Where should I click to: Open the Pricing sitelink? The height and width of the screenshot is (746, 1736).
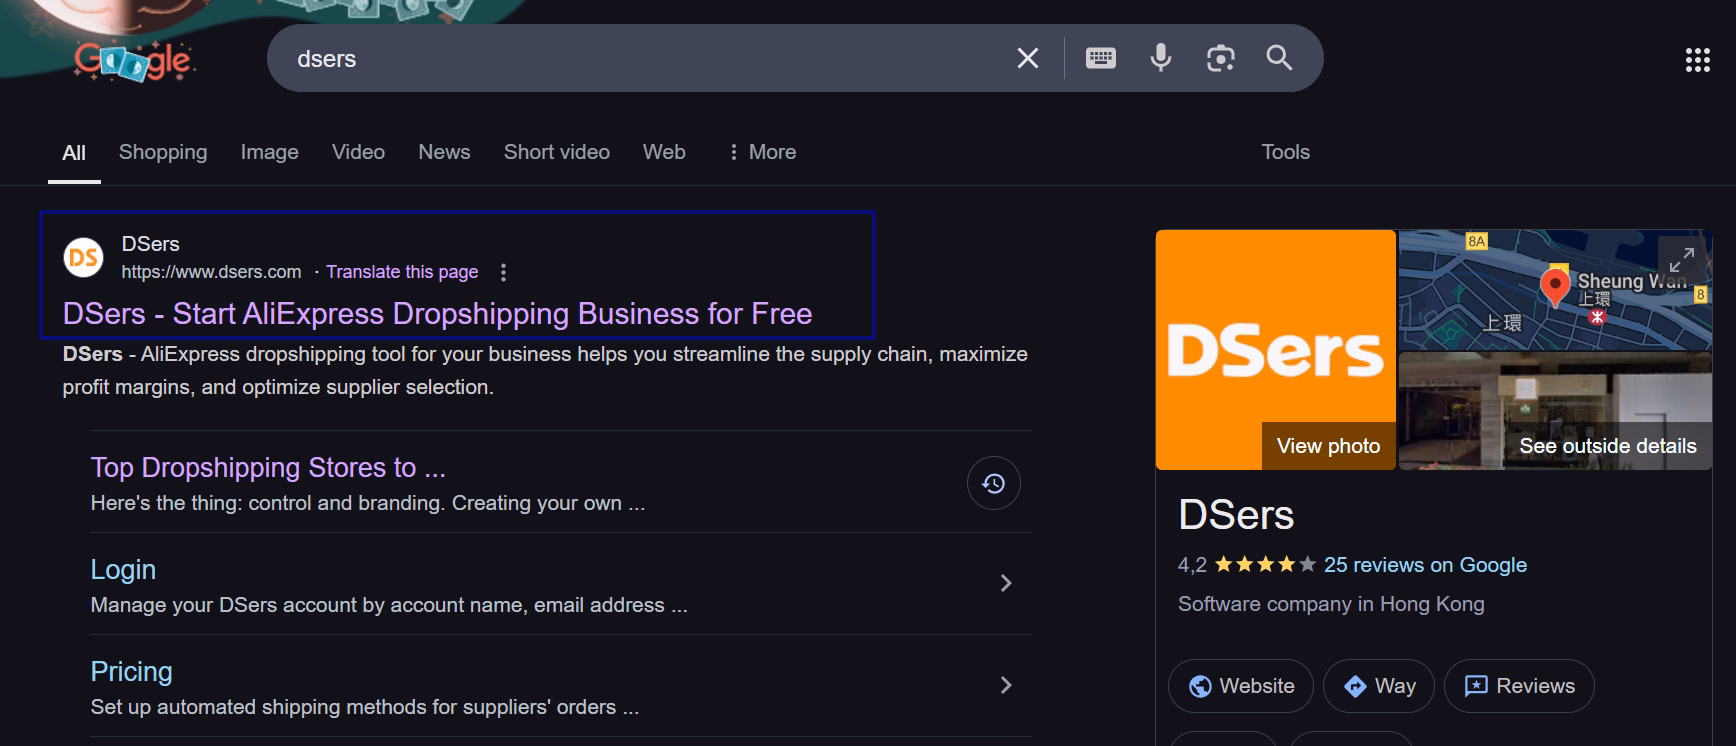tap(131, 671)
